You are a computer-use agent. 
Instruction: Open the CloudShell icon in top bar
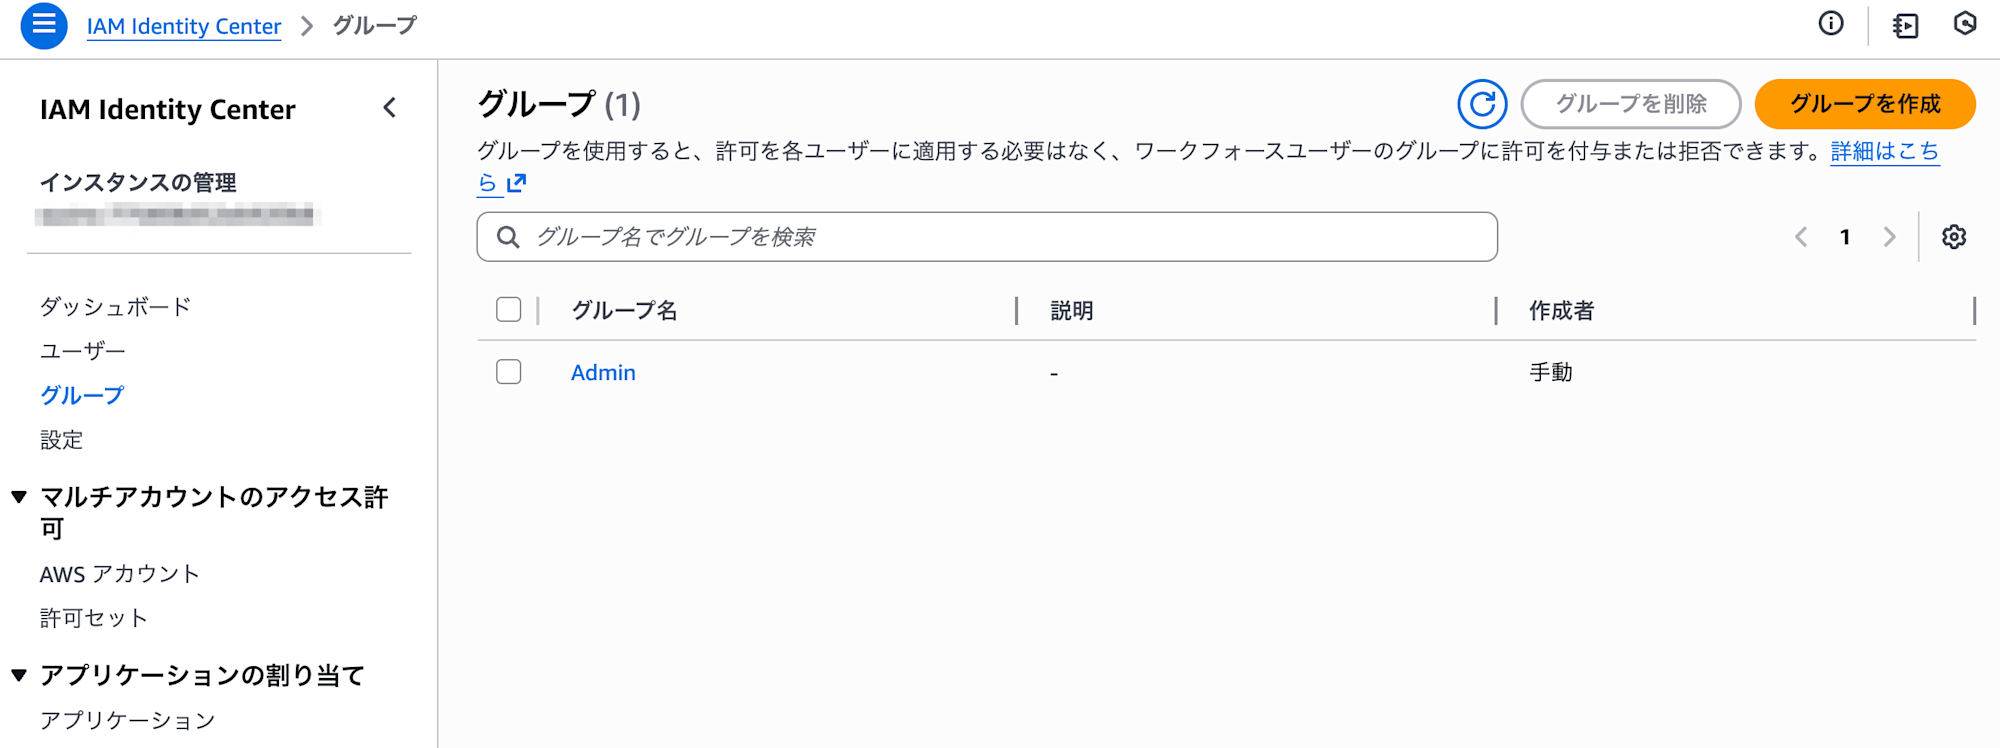[x=1906, y=25]
